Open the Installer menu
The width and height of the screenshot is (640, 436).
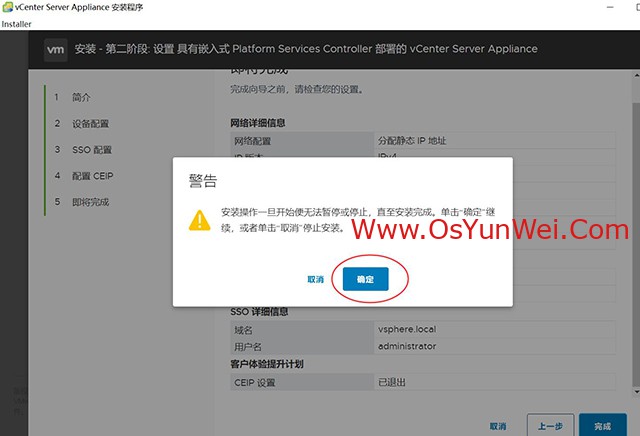16,24
